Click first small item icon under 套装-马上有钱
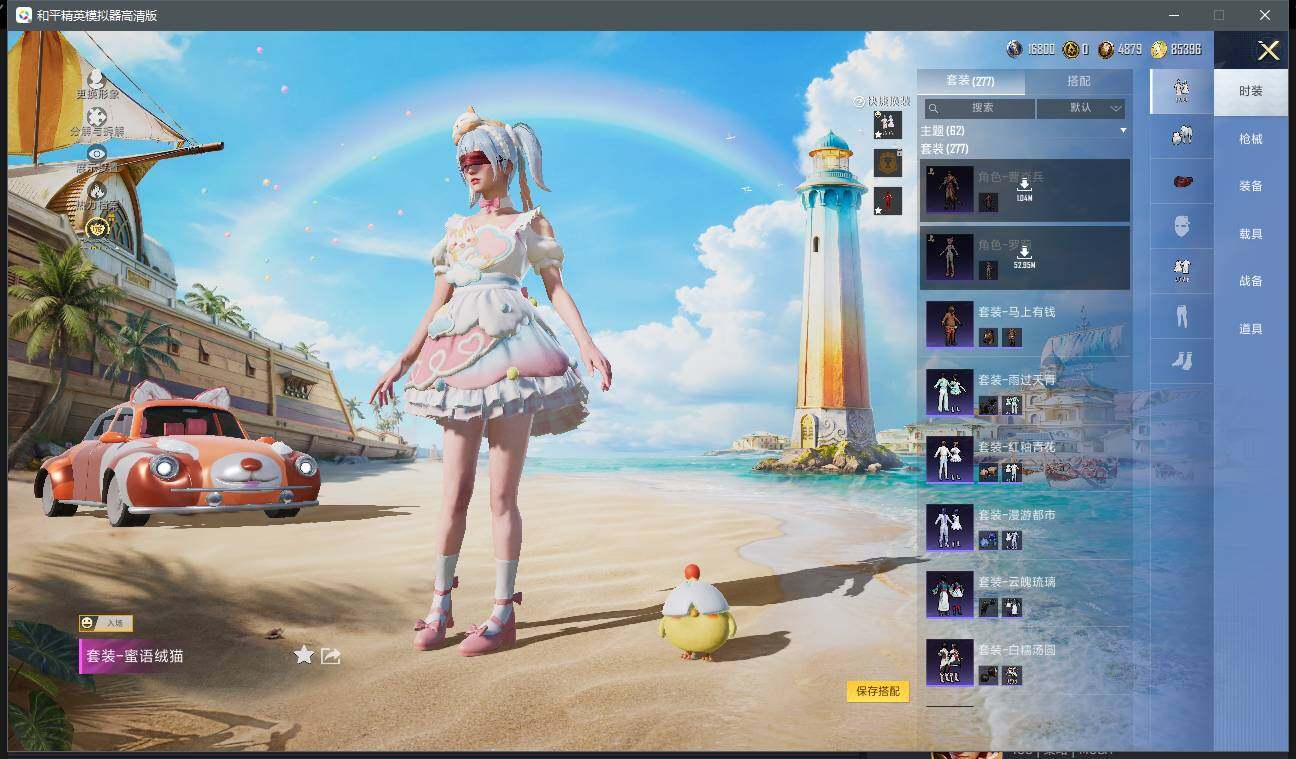1296x759 pixels. pos(988,337)
